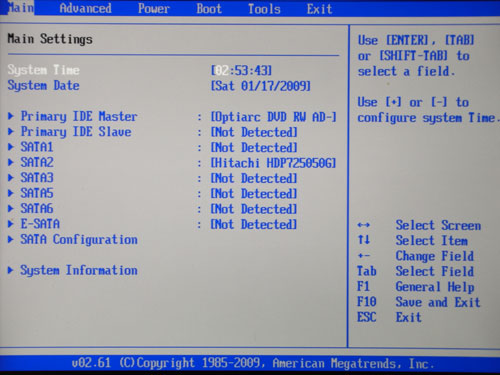500x375 pixels.
Task: Select the System Time label
Action: click(44, 70)
